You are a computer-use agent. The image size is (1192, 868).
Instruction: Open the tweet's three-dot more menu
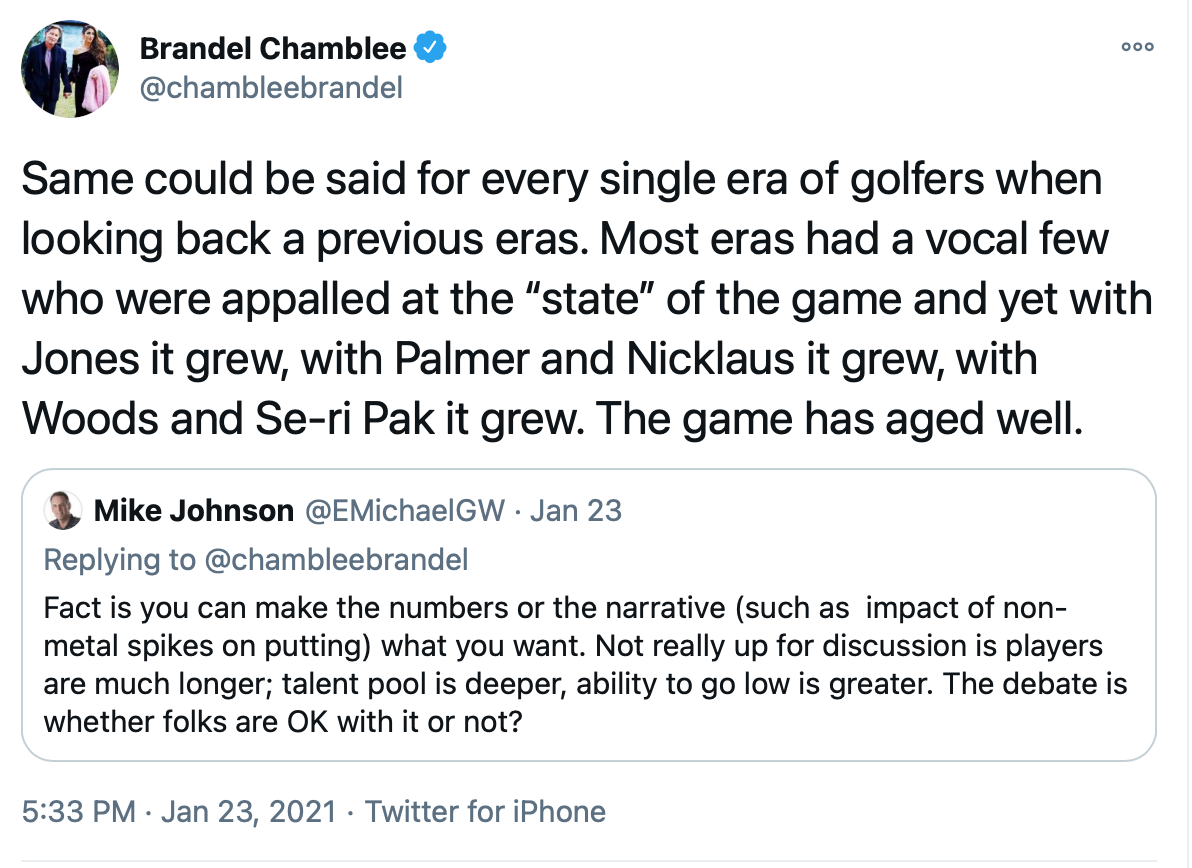[1137, 47]
